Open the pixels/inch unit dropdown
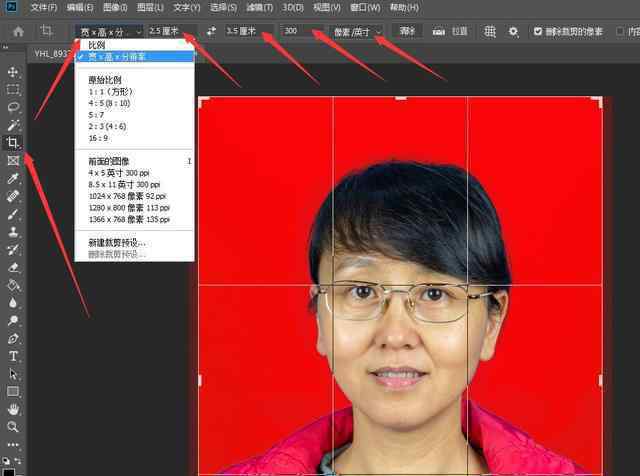The height and width of the screenshot is (476, 640). click(x=357, y=31)
